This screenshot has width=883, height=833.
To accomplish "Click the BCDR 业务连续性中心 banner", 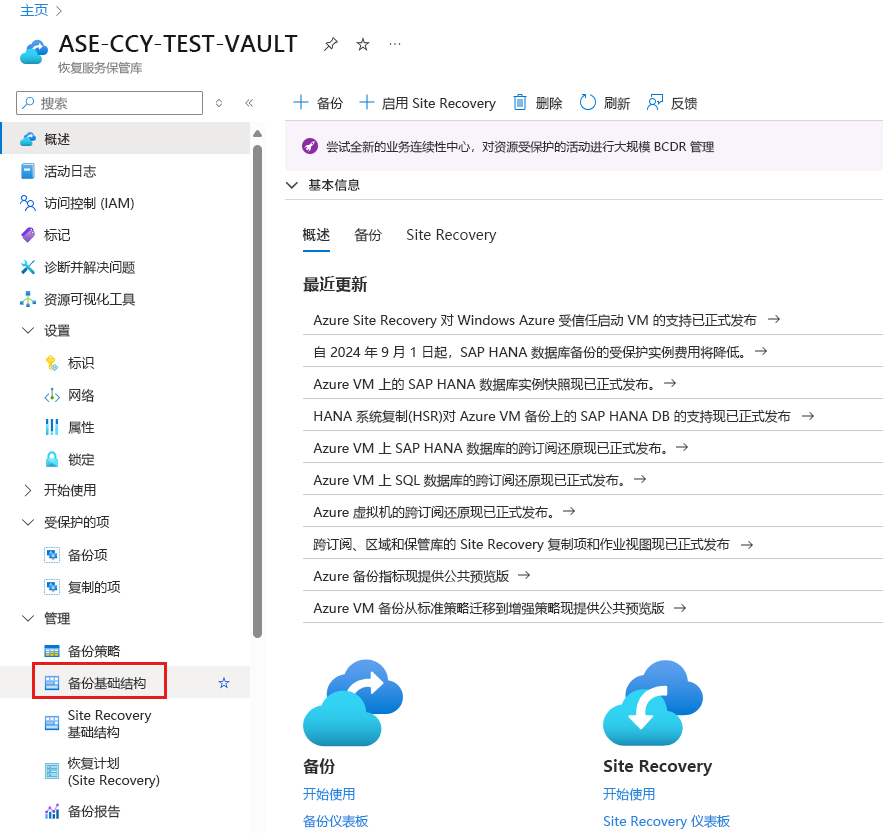I will click(583, 146).
